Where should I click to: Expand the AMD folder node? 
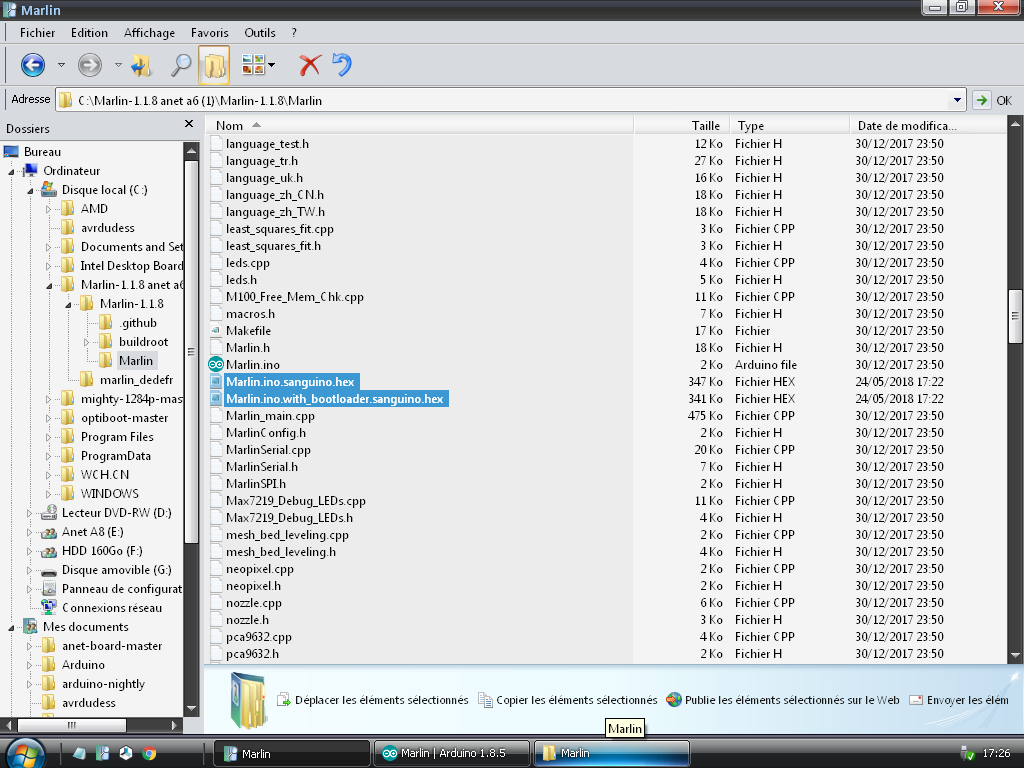click(x=48, y=209)
